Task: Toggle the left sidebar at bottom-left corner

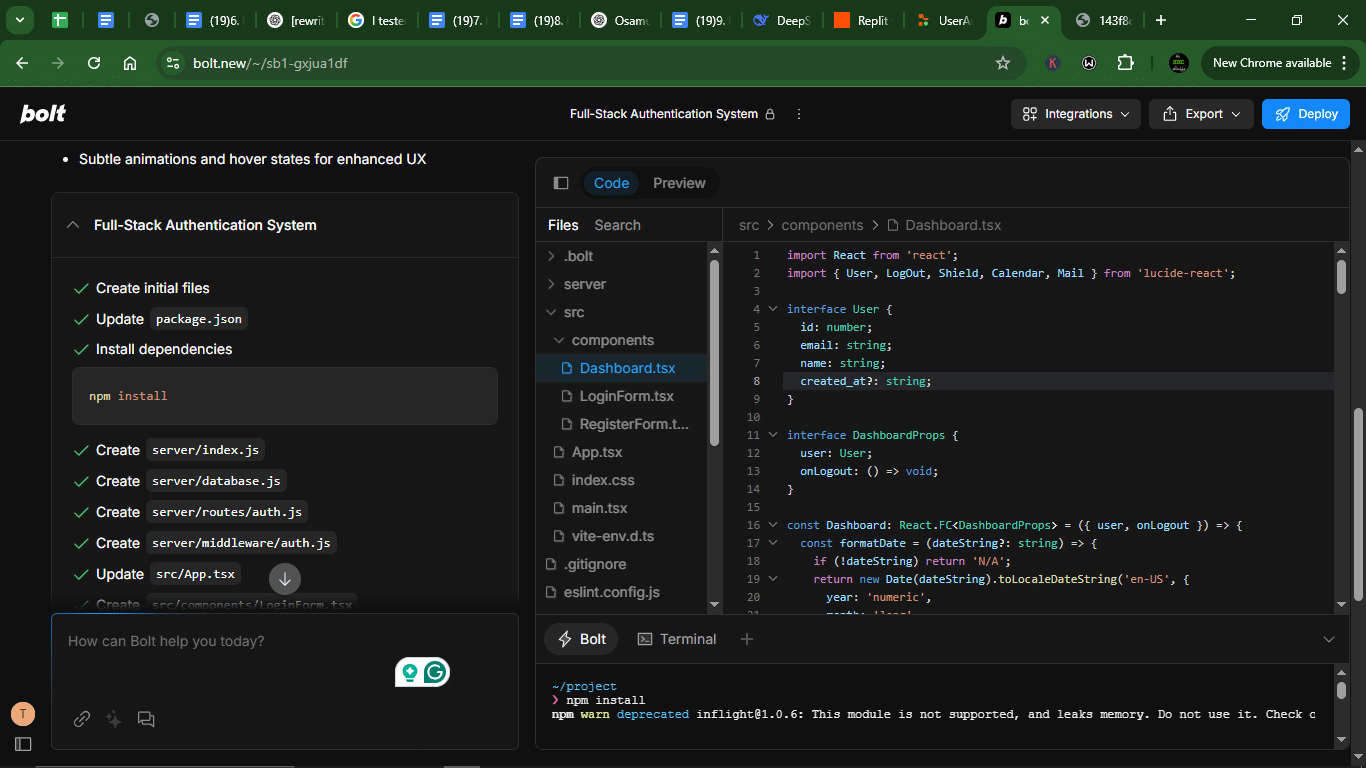Action: pyautogui.click(x=23, y=744)
